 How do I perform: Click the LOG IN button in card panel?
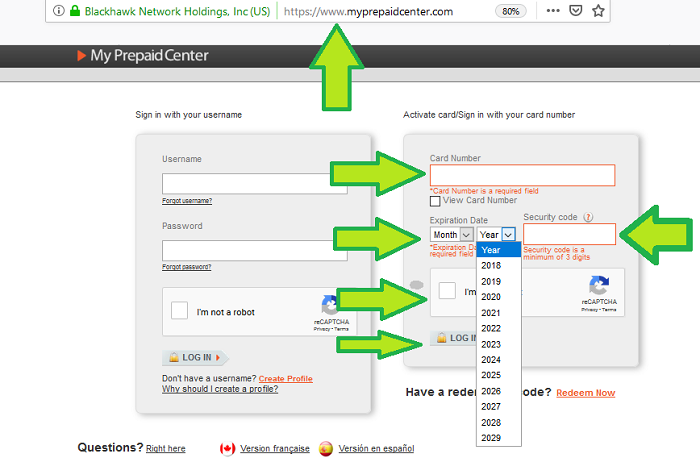(454, 338)
